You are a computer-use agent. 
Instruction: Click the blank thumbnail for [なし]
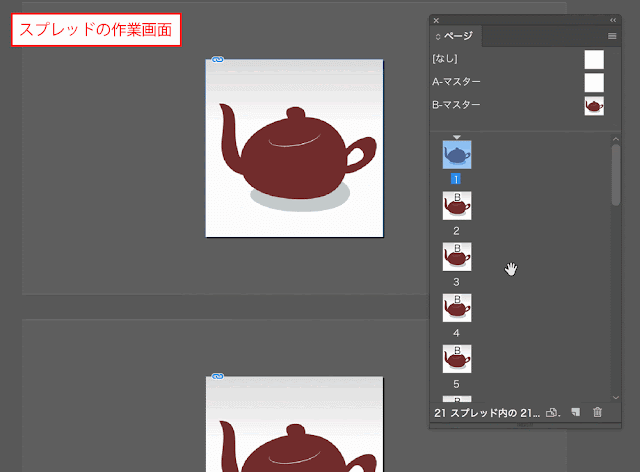pos(594,60)
